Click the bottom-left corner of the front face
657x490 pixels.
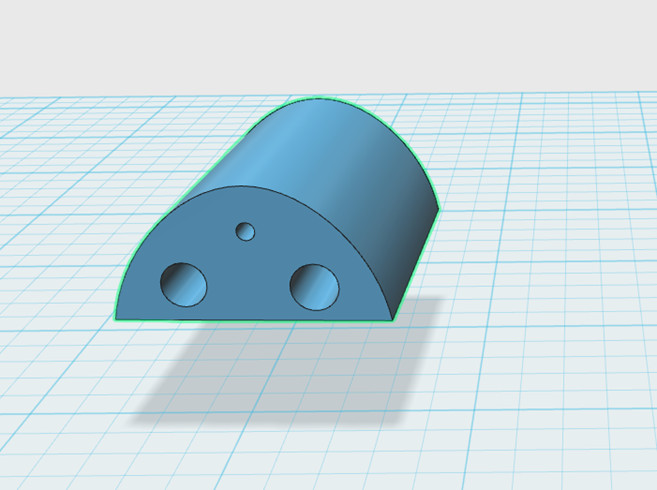pos(116,319)
